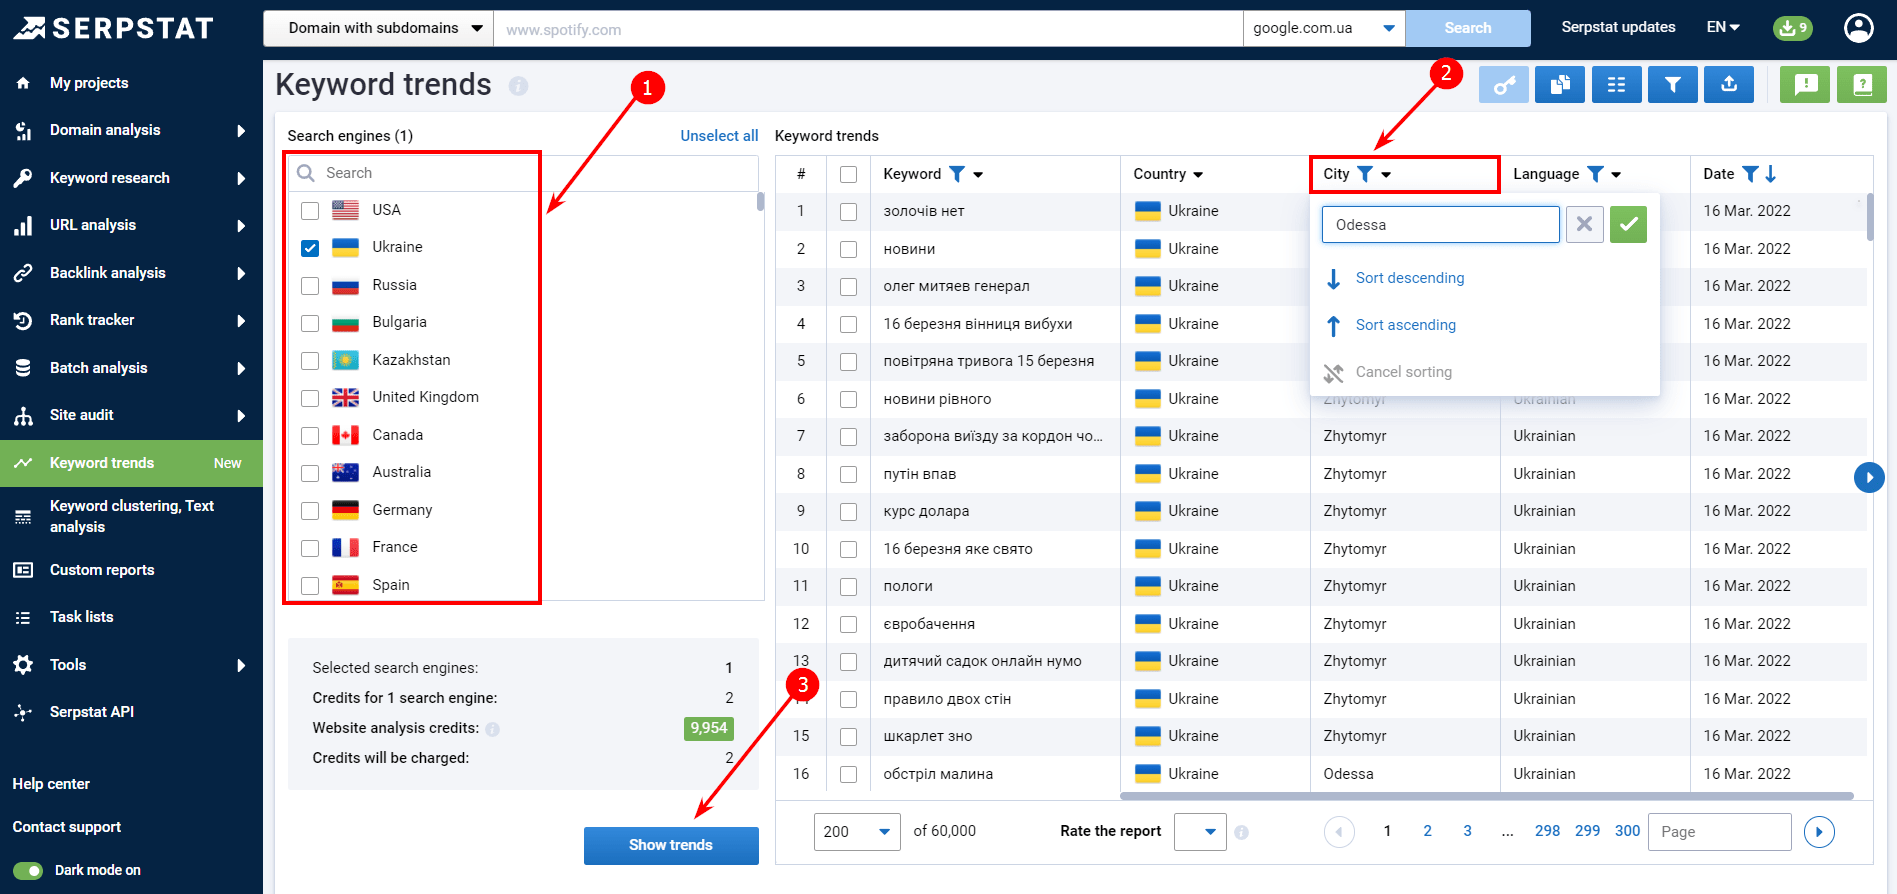The image size is (1897, 894).
Task: Open the google.com.ua search engine dropdown
Action: (1324, 28)
